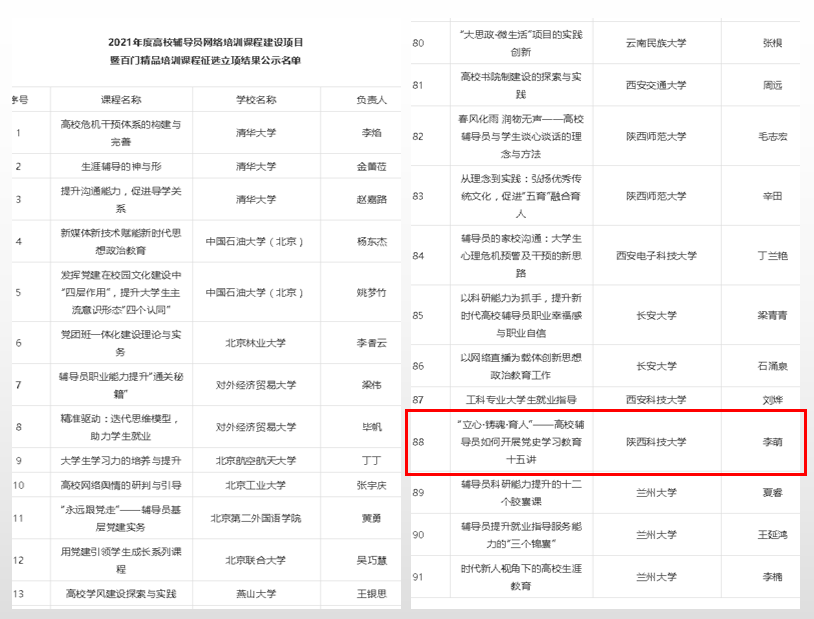Screen dimensions: 814x619
Task: Click the 高校网络舆情的研判与引导 course name
Action: pyautogui.click(x=121, y=486)
